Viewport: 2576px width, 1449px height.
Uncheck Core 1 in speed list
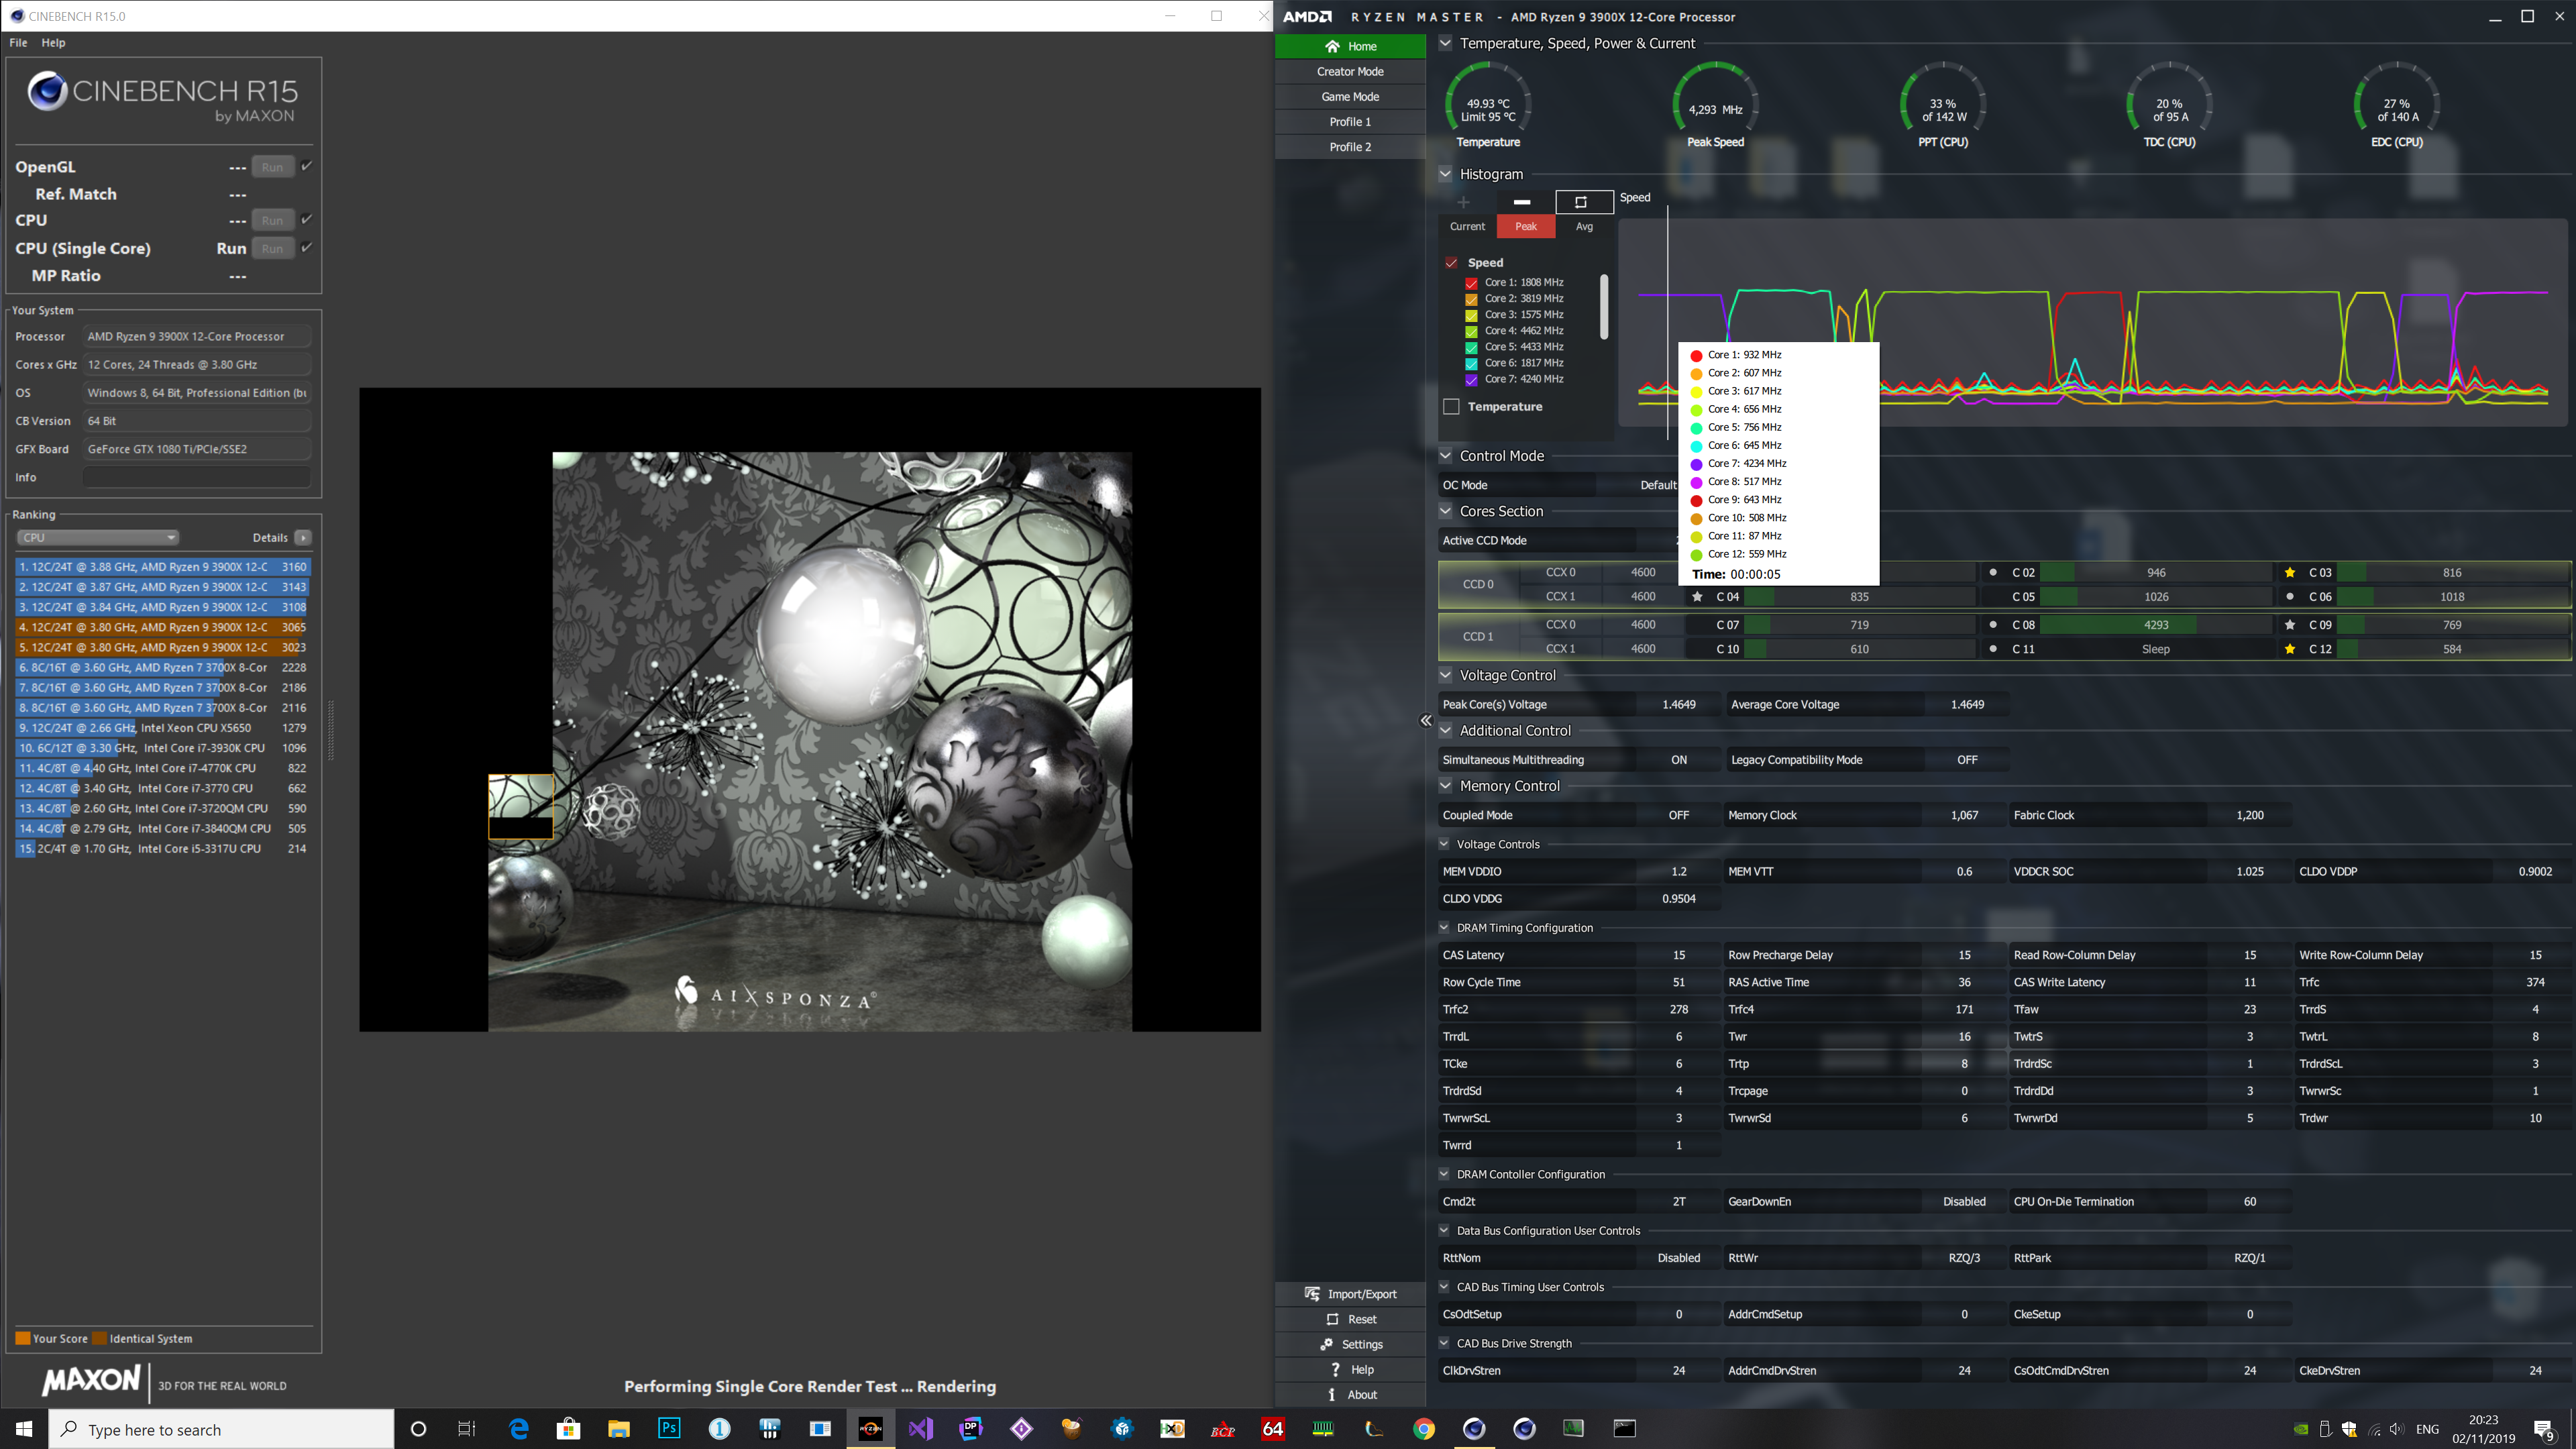1471,283
